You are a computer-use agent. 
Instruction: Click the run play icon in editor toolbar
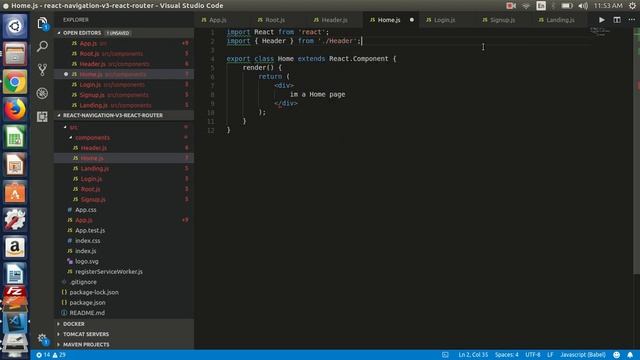(x=602, y=20)
